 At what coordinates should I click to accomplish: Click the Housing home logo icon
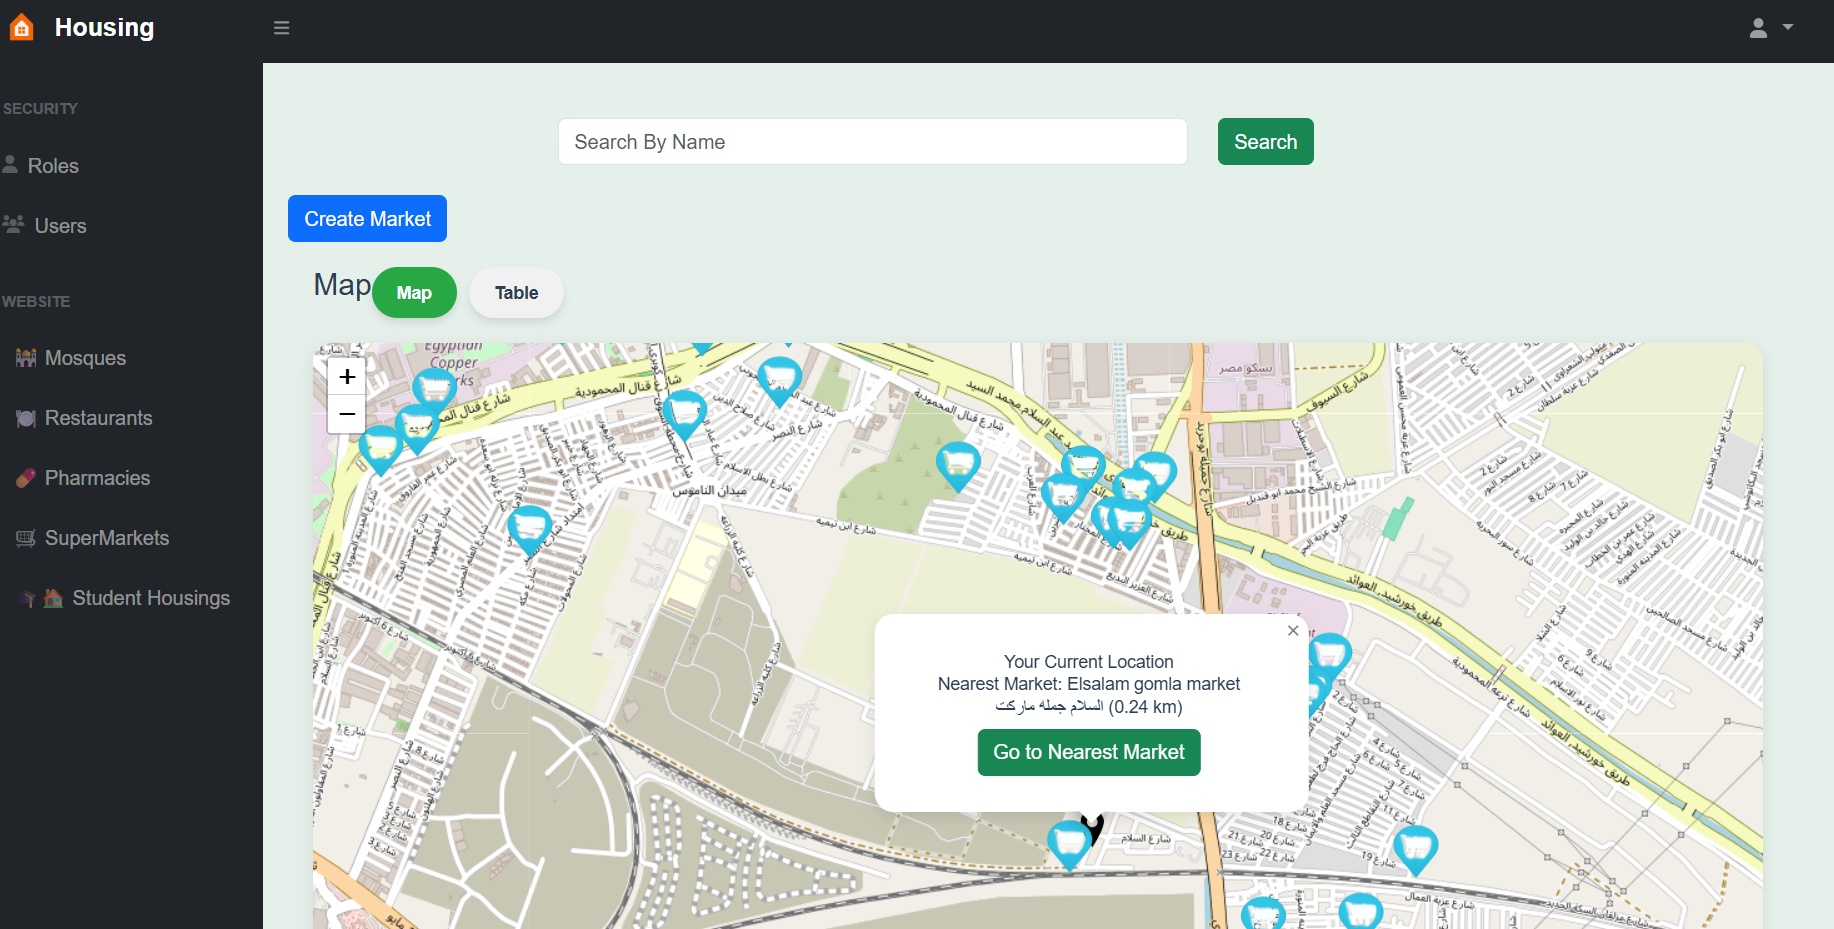tap(21, 27)
